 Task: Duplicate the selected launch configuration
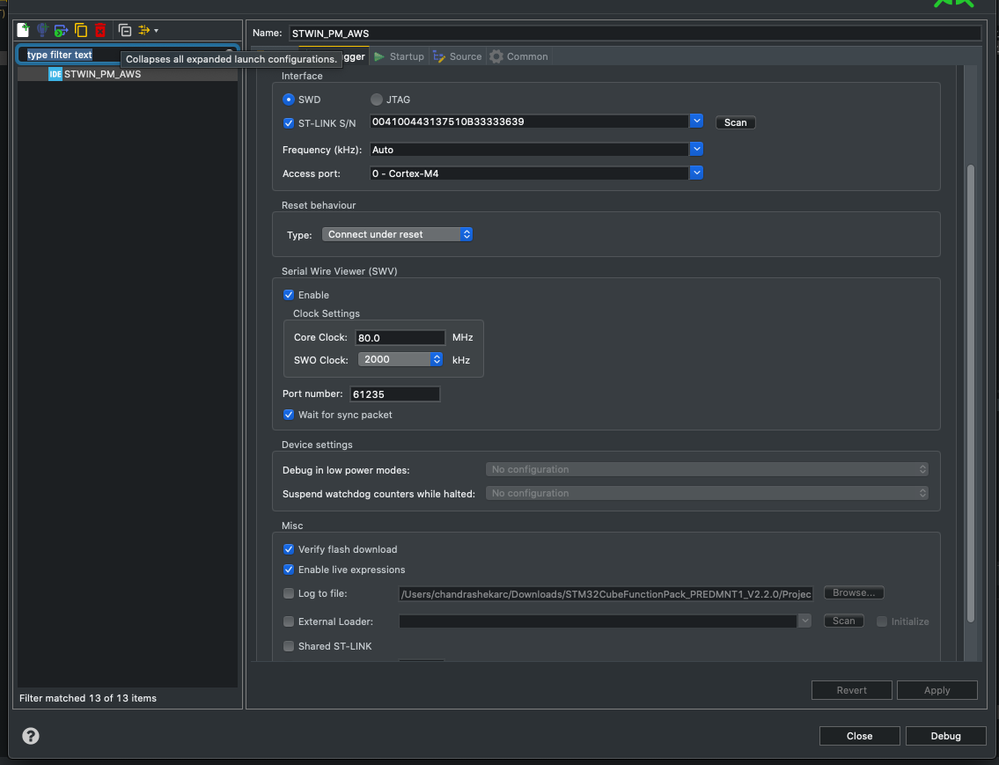pos(81,30)
